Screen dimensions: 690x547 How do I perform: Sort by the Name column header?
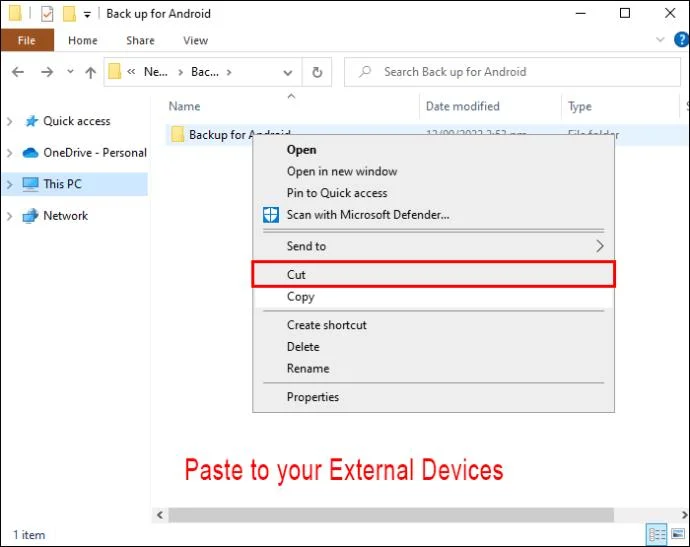tap(184, 106)
